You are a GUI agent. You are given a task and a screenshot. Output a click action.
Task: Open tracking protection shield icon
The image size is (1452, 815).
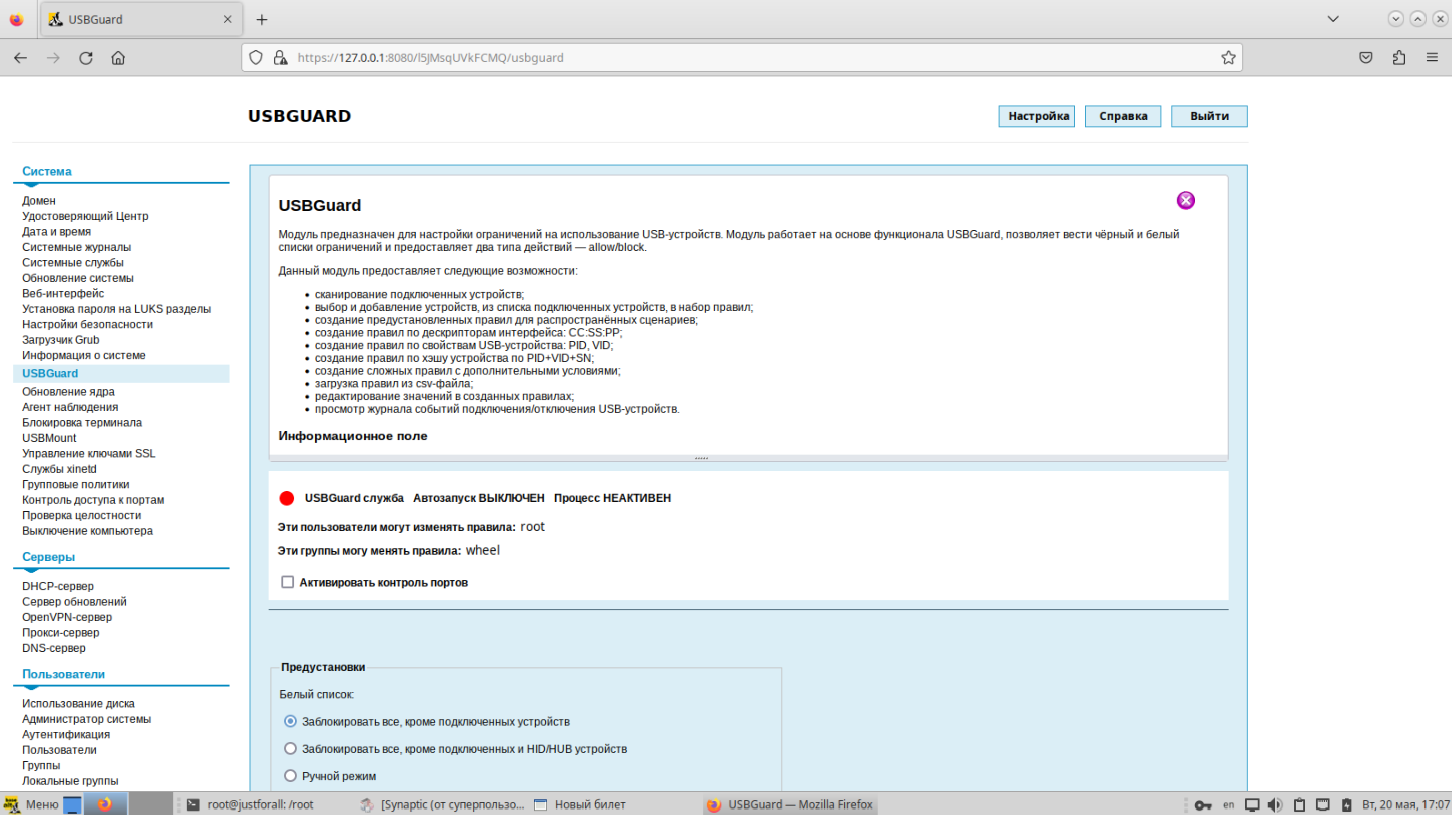click(x=256, y=58)
